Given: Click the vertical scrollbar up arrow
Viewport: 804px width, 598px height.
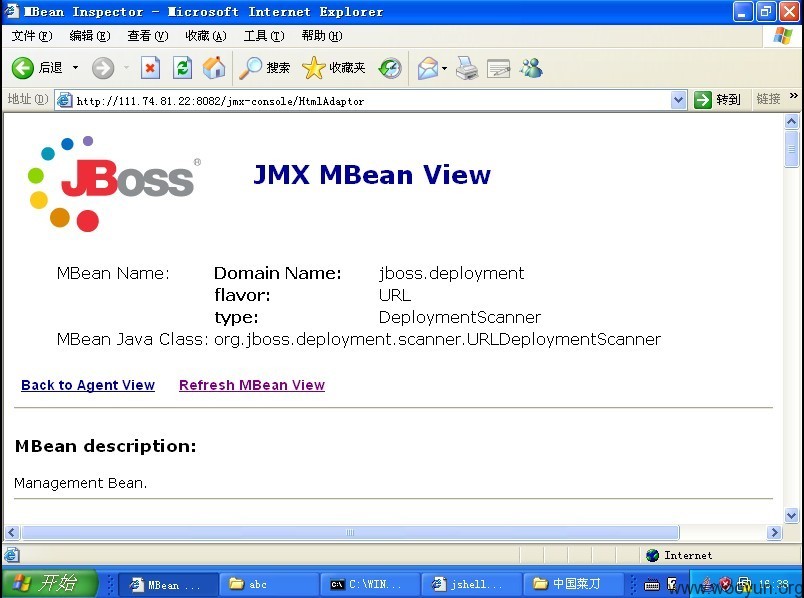Looking at the screenshot, I should [x=792, y=122].
